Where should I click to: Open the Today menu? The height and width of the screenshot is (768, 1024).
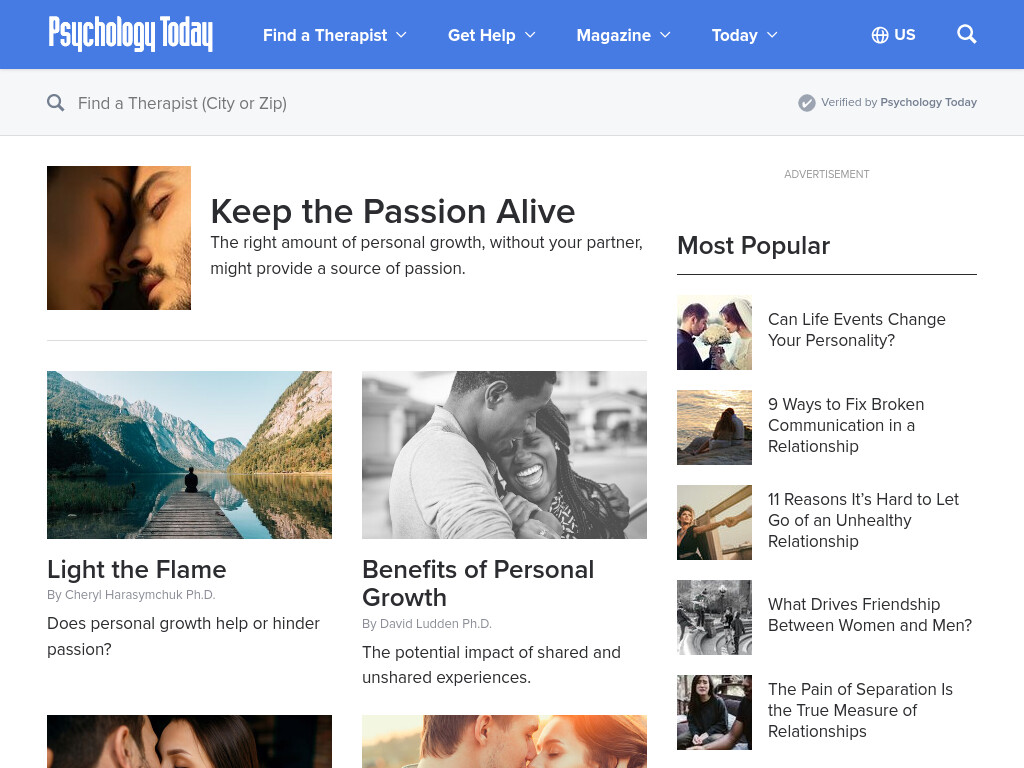click(x=744, y=35)
